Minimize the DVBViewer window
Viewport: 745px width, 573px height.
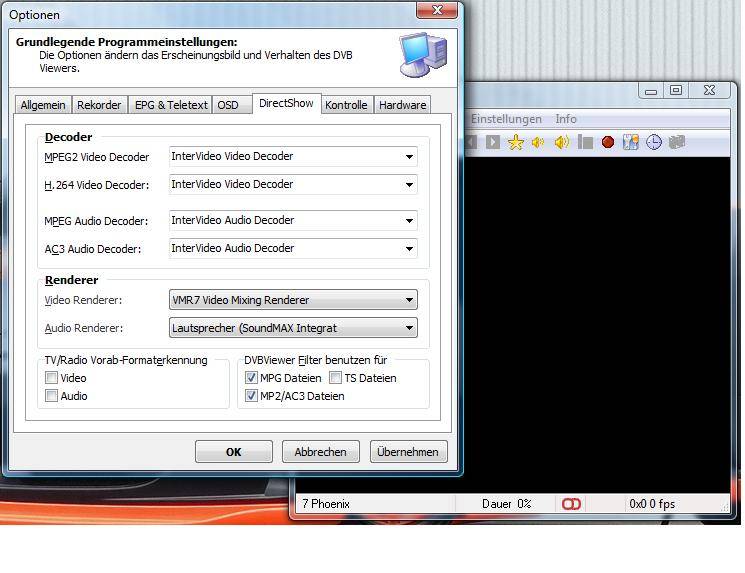[x=651, y=90]
